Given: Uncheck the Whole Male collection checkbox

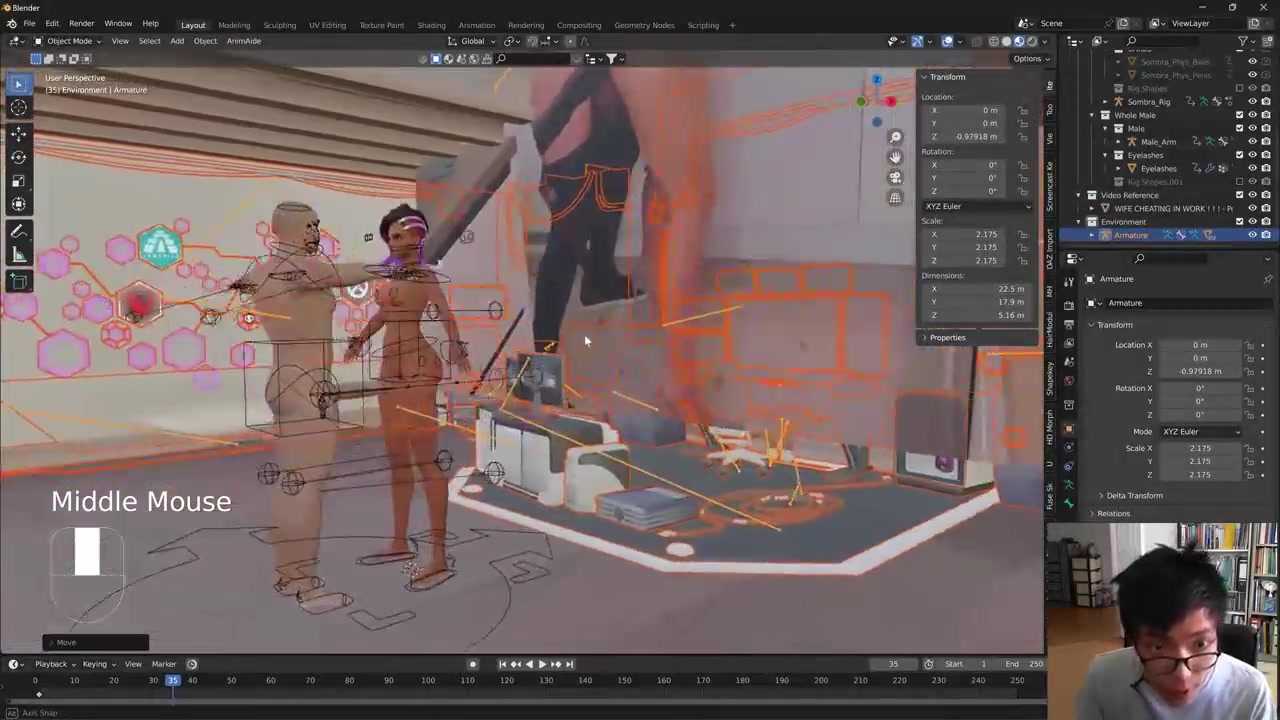Looking at the screenshot, I should tap(1239, 115).
